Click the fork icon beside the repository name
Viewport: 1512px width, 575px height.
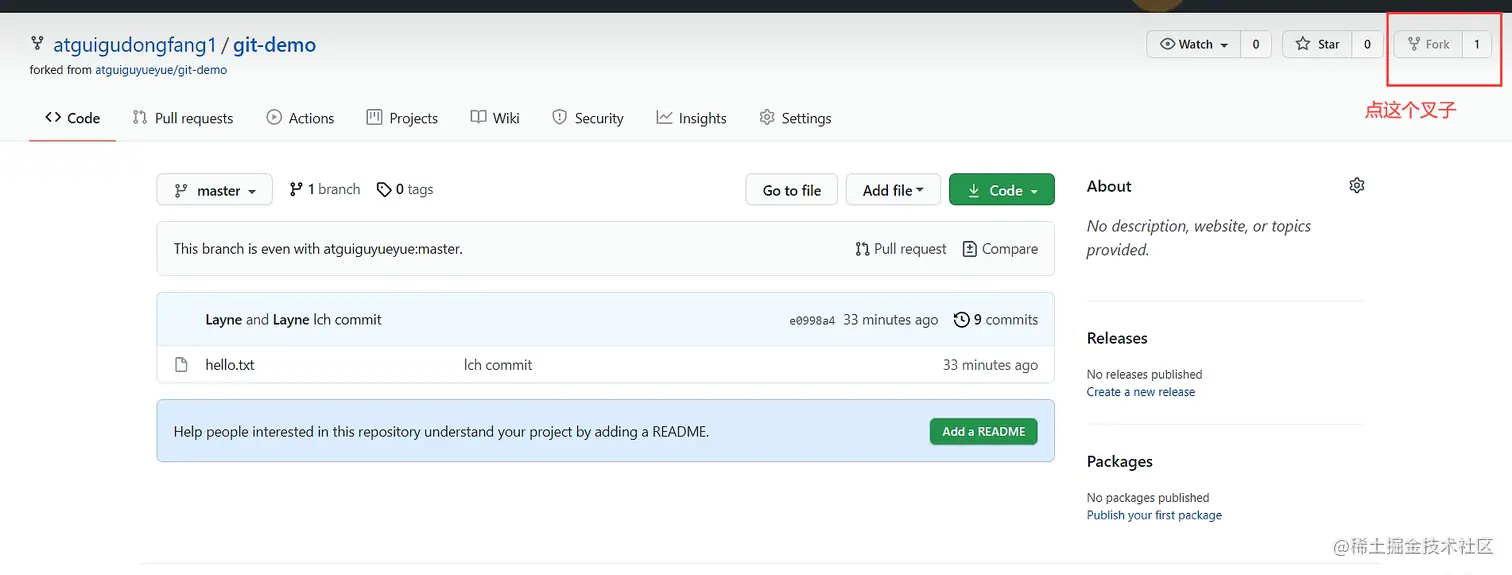point(37,43)
